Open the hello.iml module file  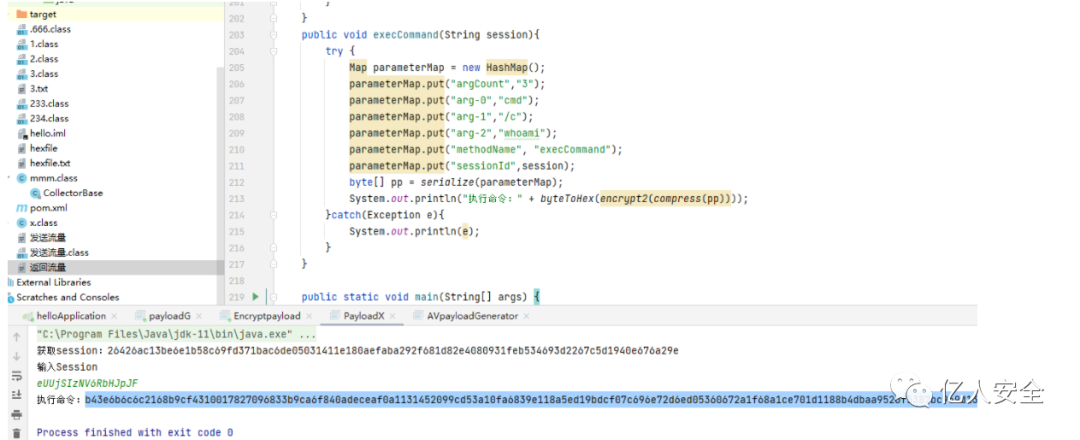pyautogui.click(x=48, y=134)
